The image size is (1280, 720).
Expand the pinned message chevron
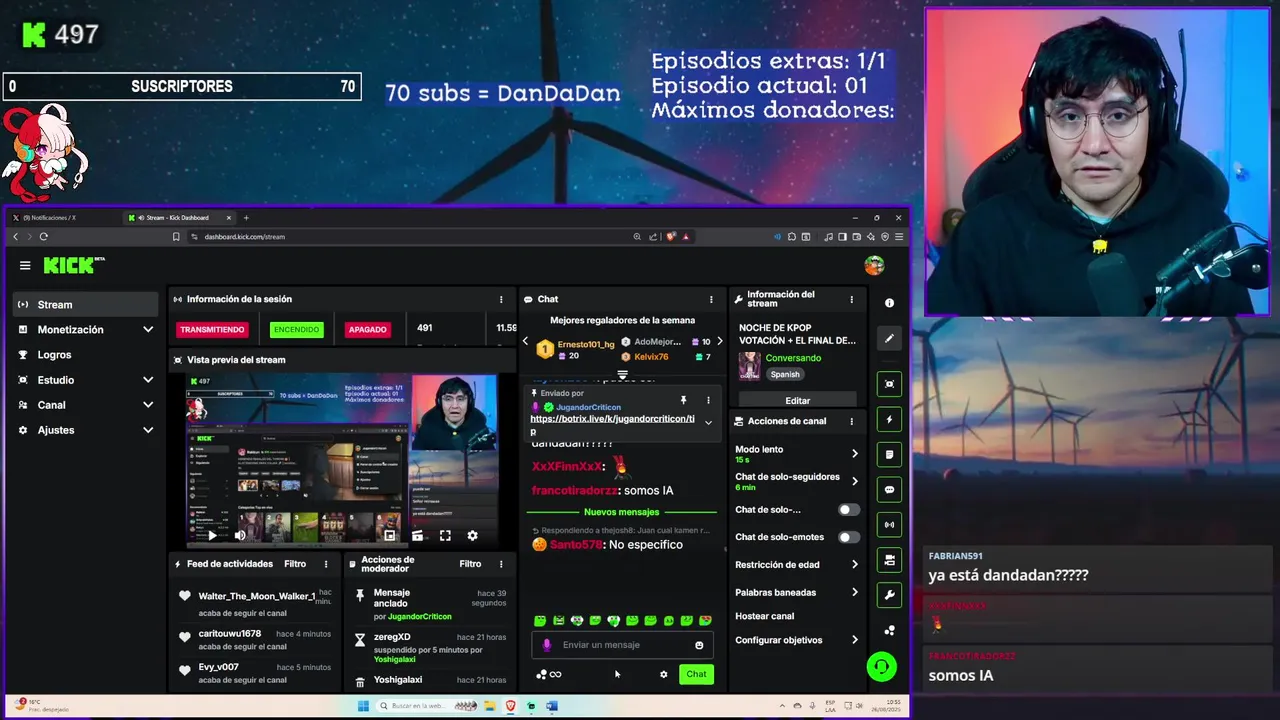click(708, 423)
